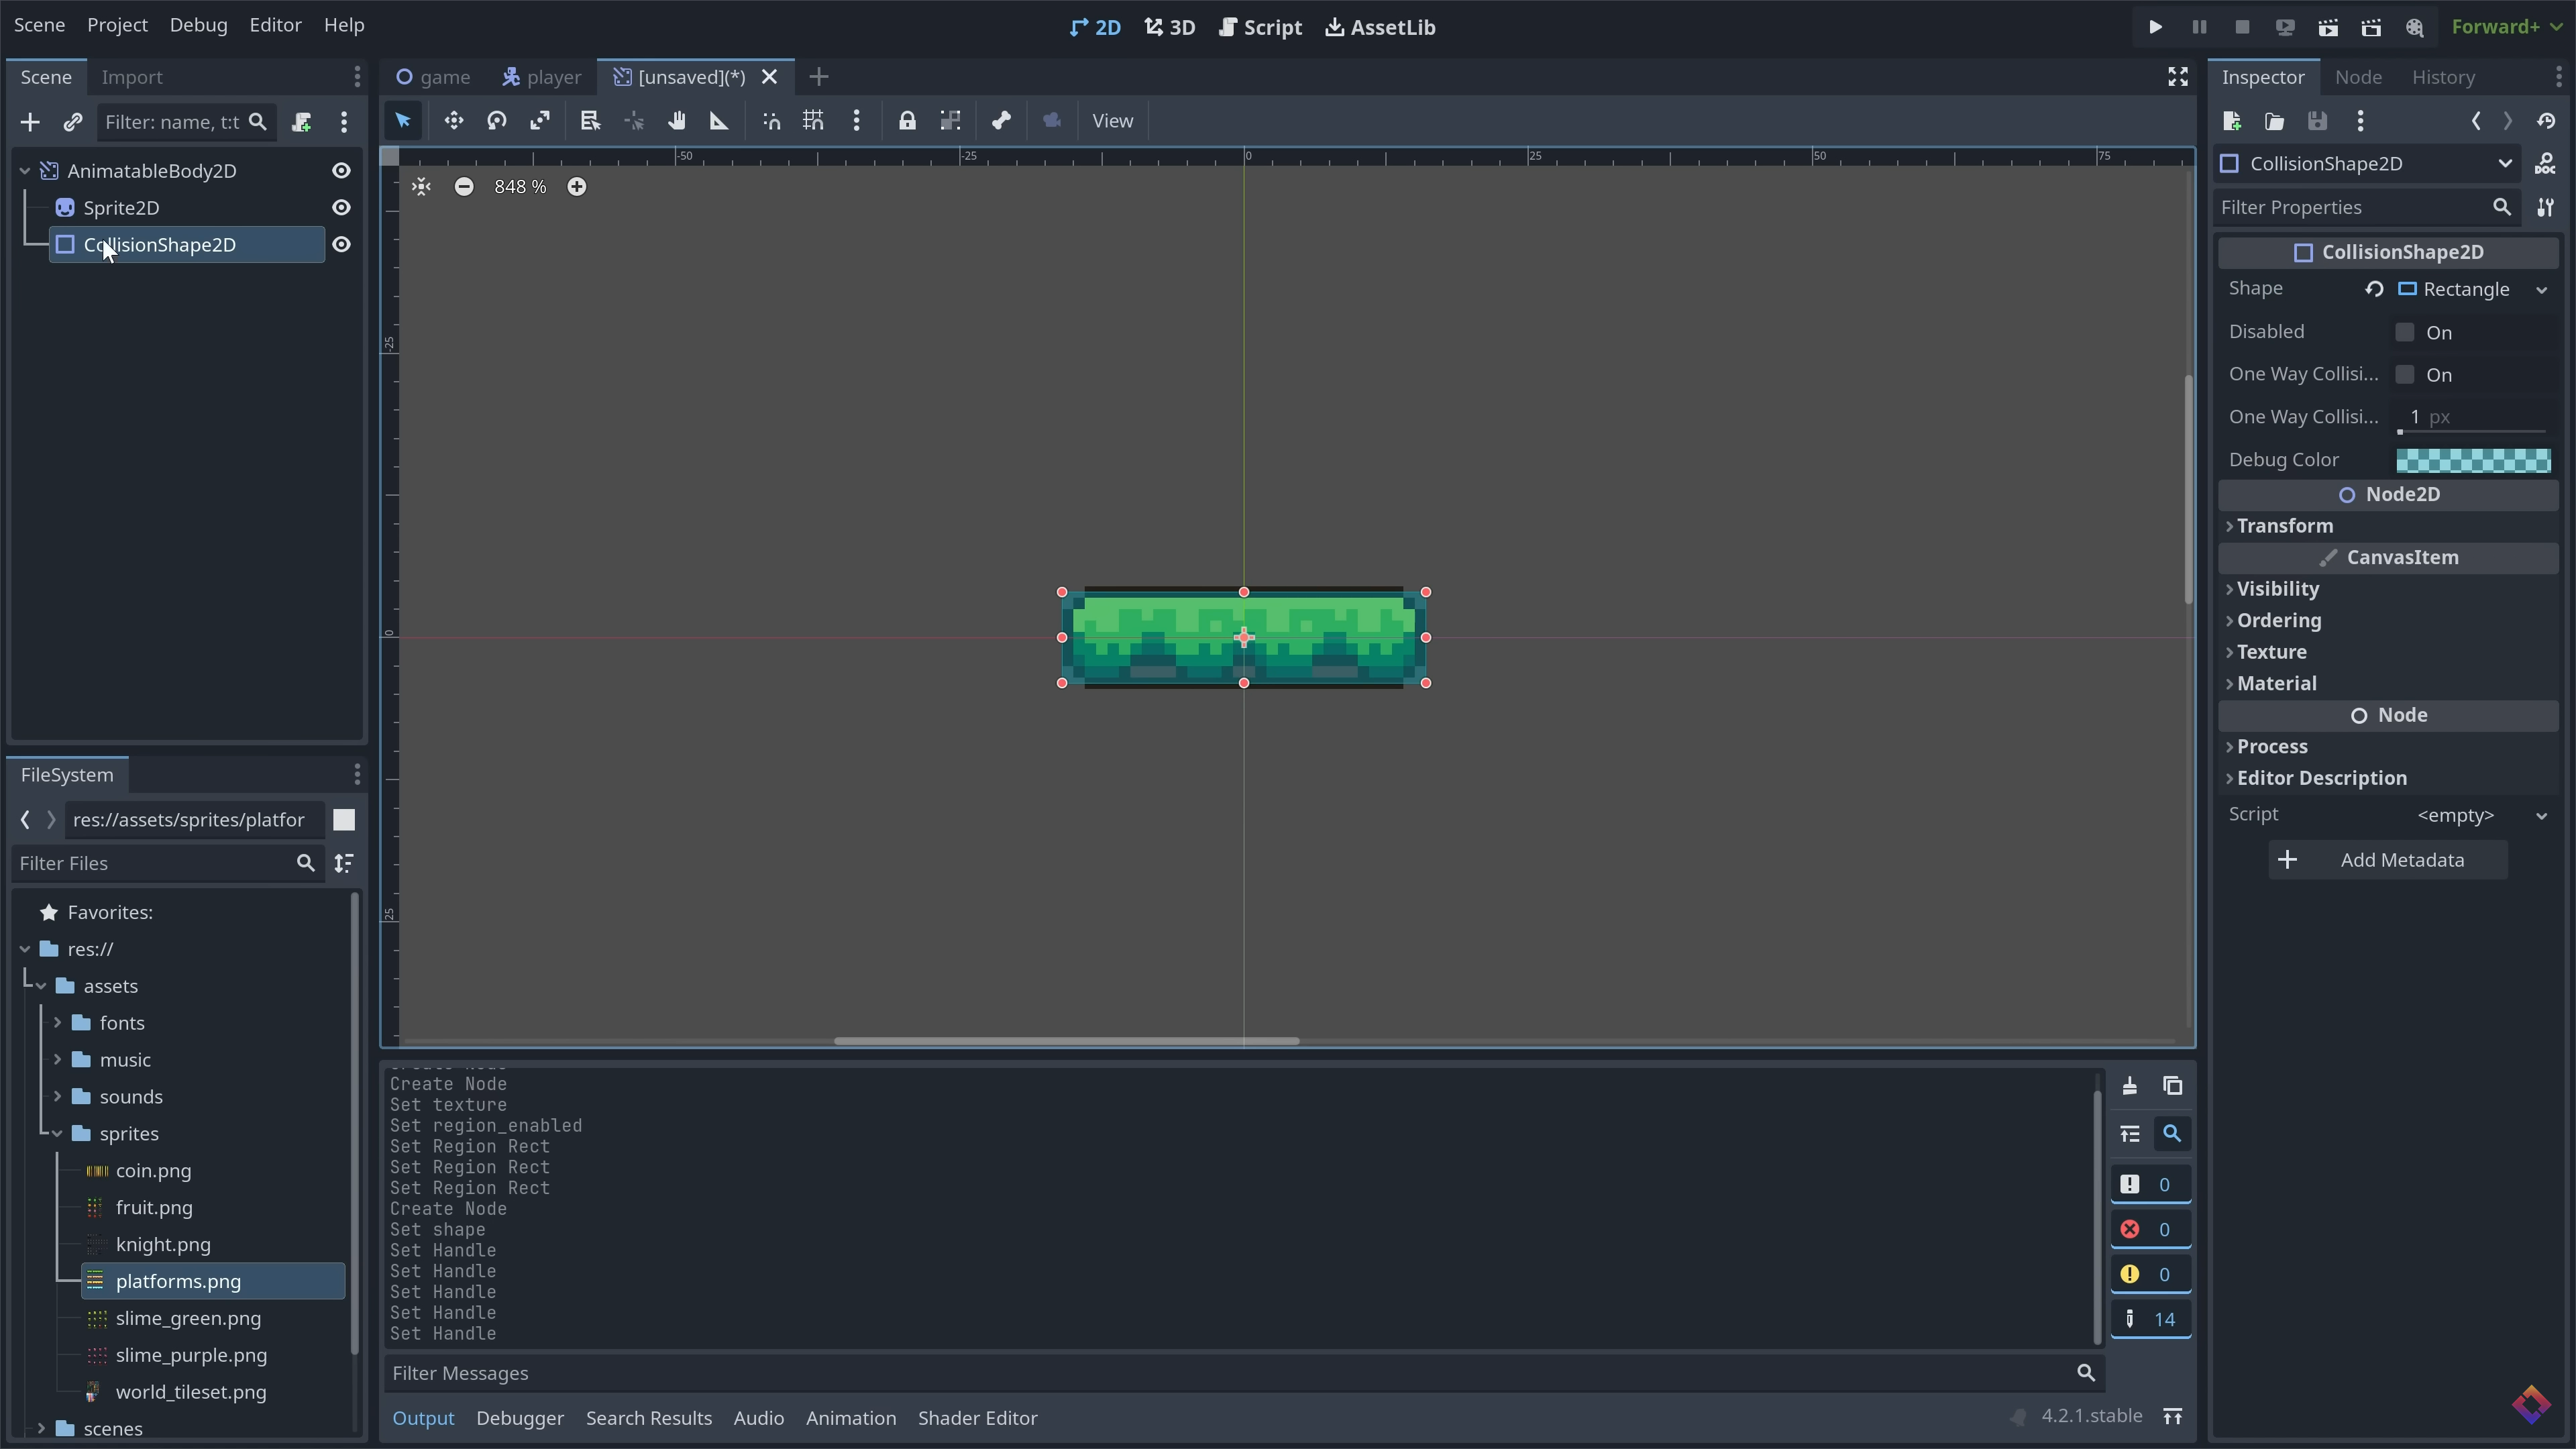Screen dimensions: 2576x1449
Task: Add a new child node
Action: [30, 122]
